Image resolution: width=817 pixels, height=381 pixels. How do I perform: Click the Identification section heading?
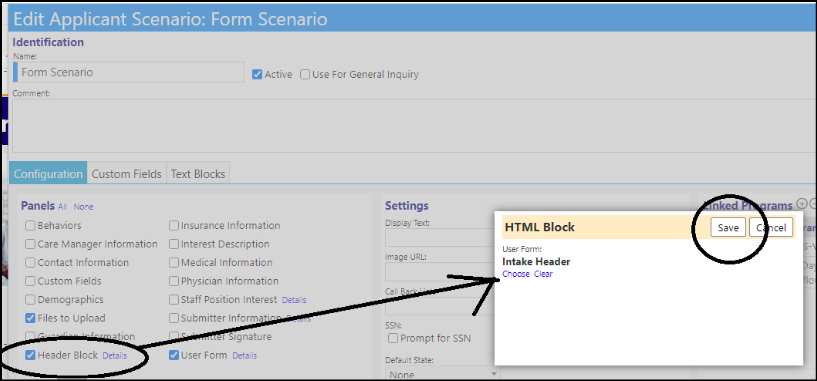pos(48,42)
